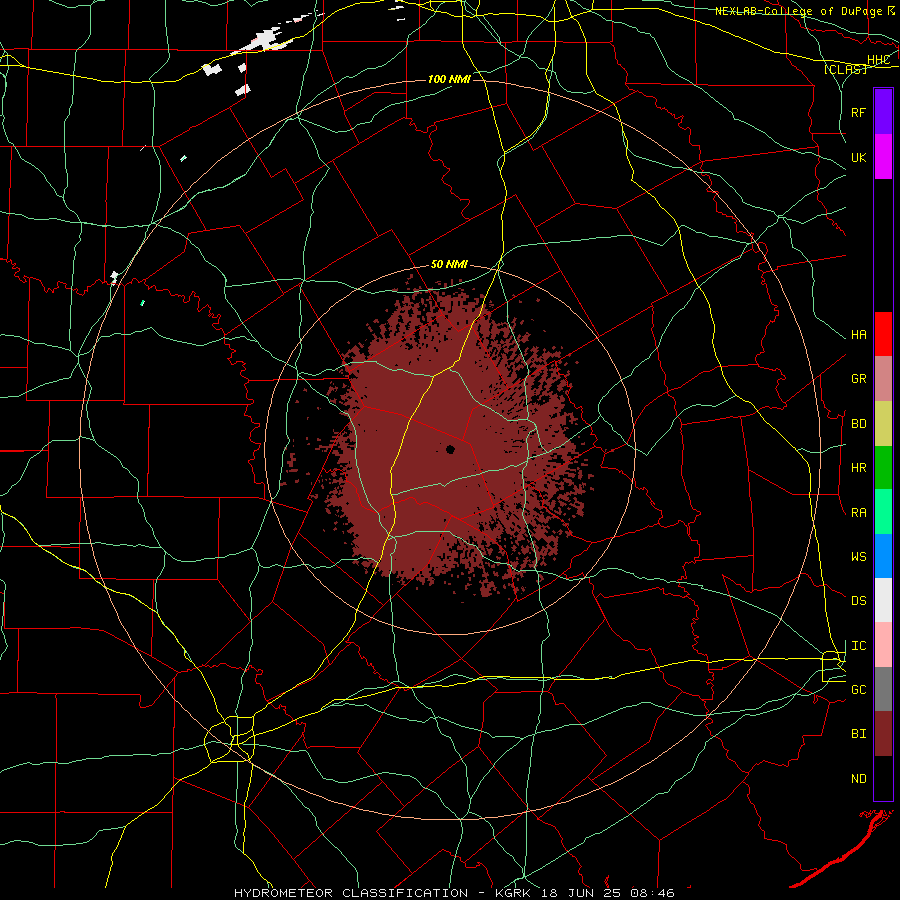
Task: Click the DS white legend swatch
Action: pos(883,600)
